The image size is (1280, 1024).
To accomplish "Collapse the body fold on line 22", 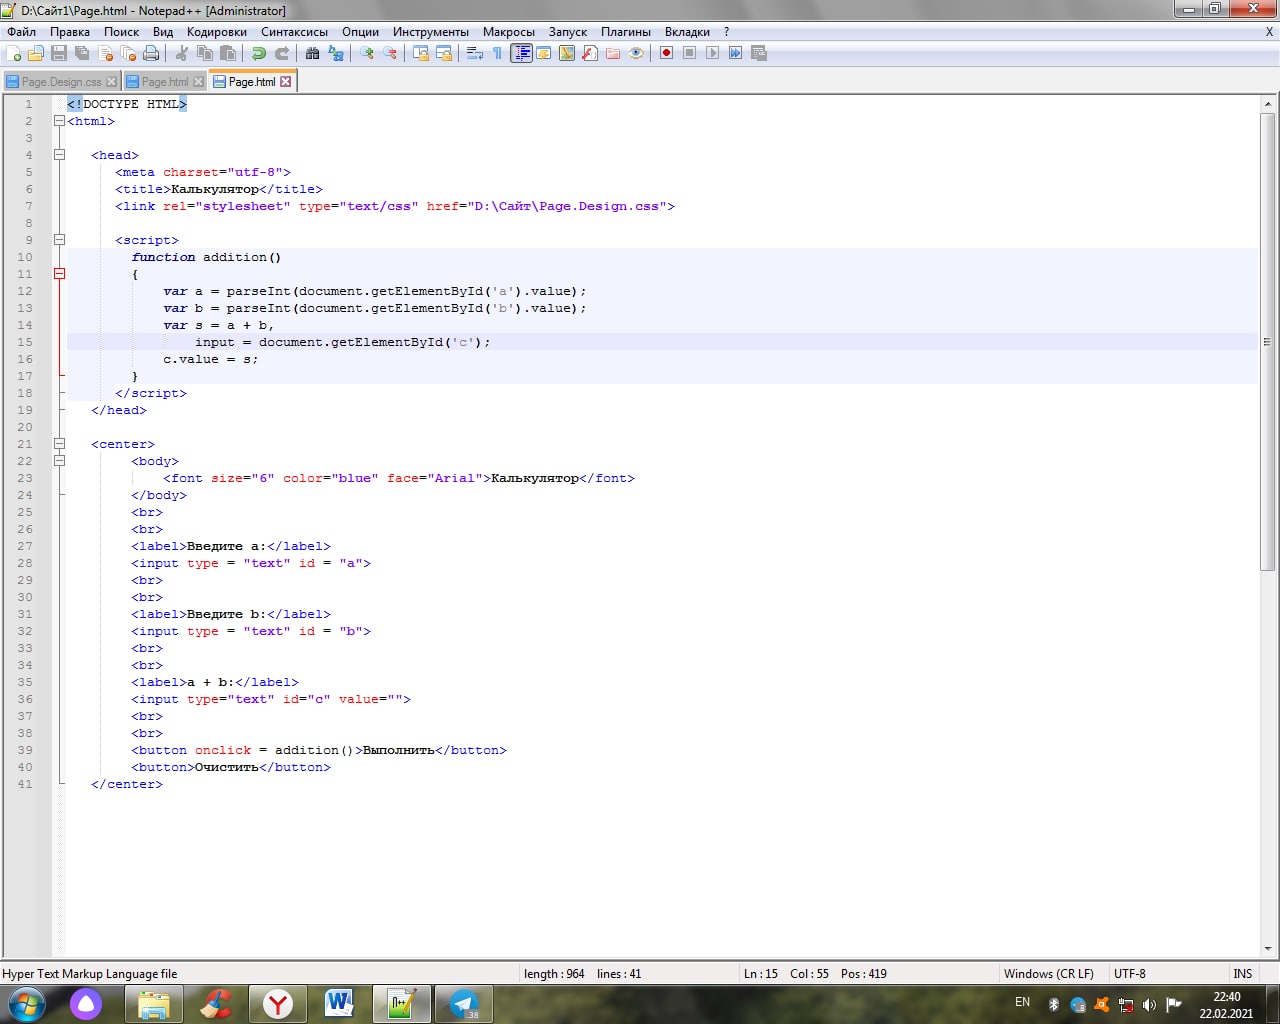I will point(59,461).
